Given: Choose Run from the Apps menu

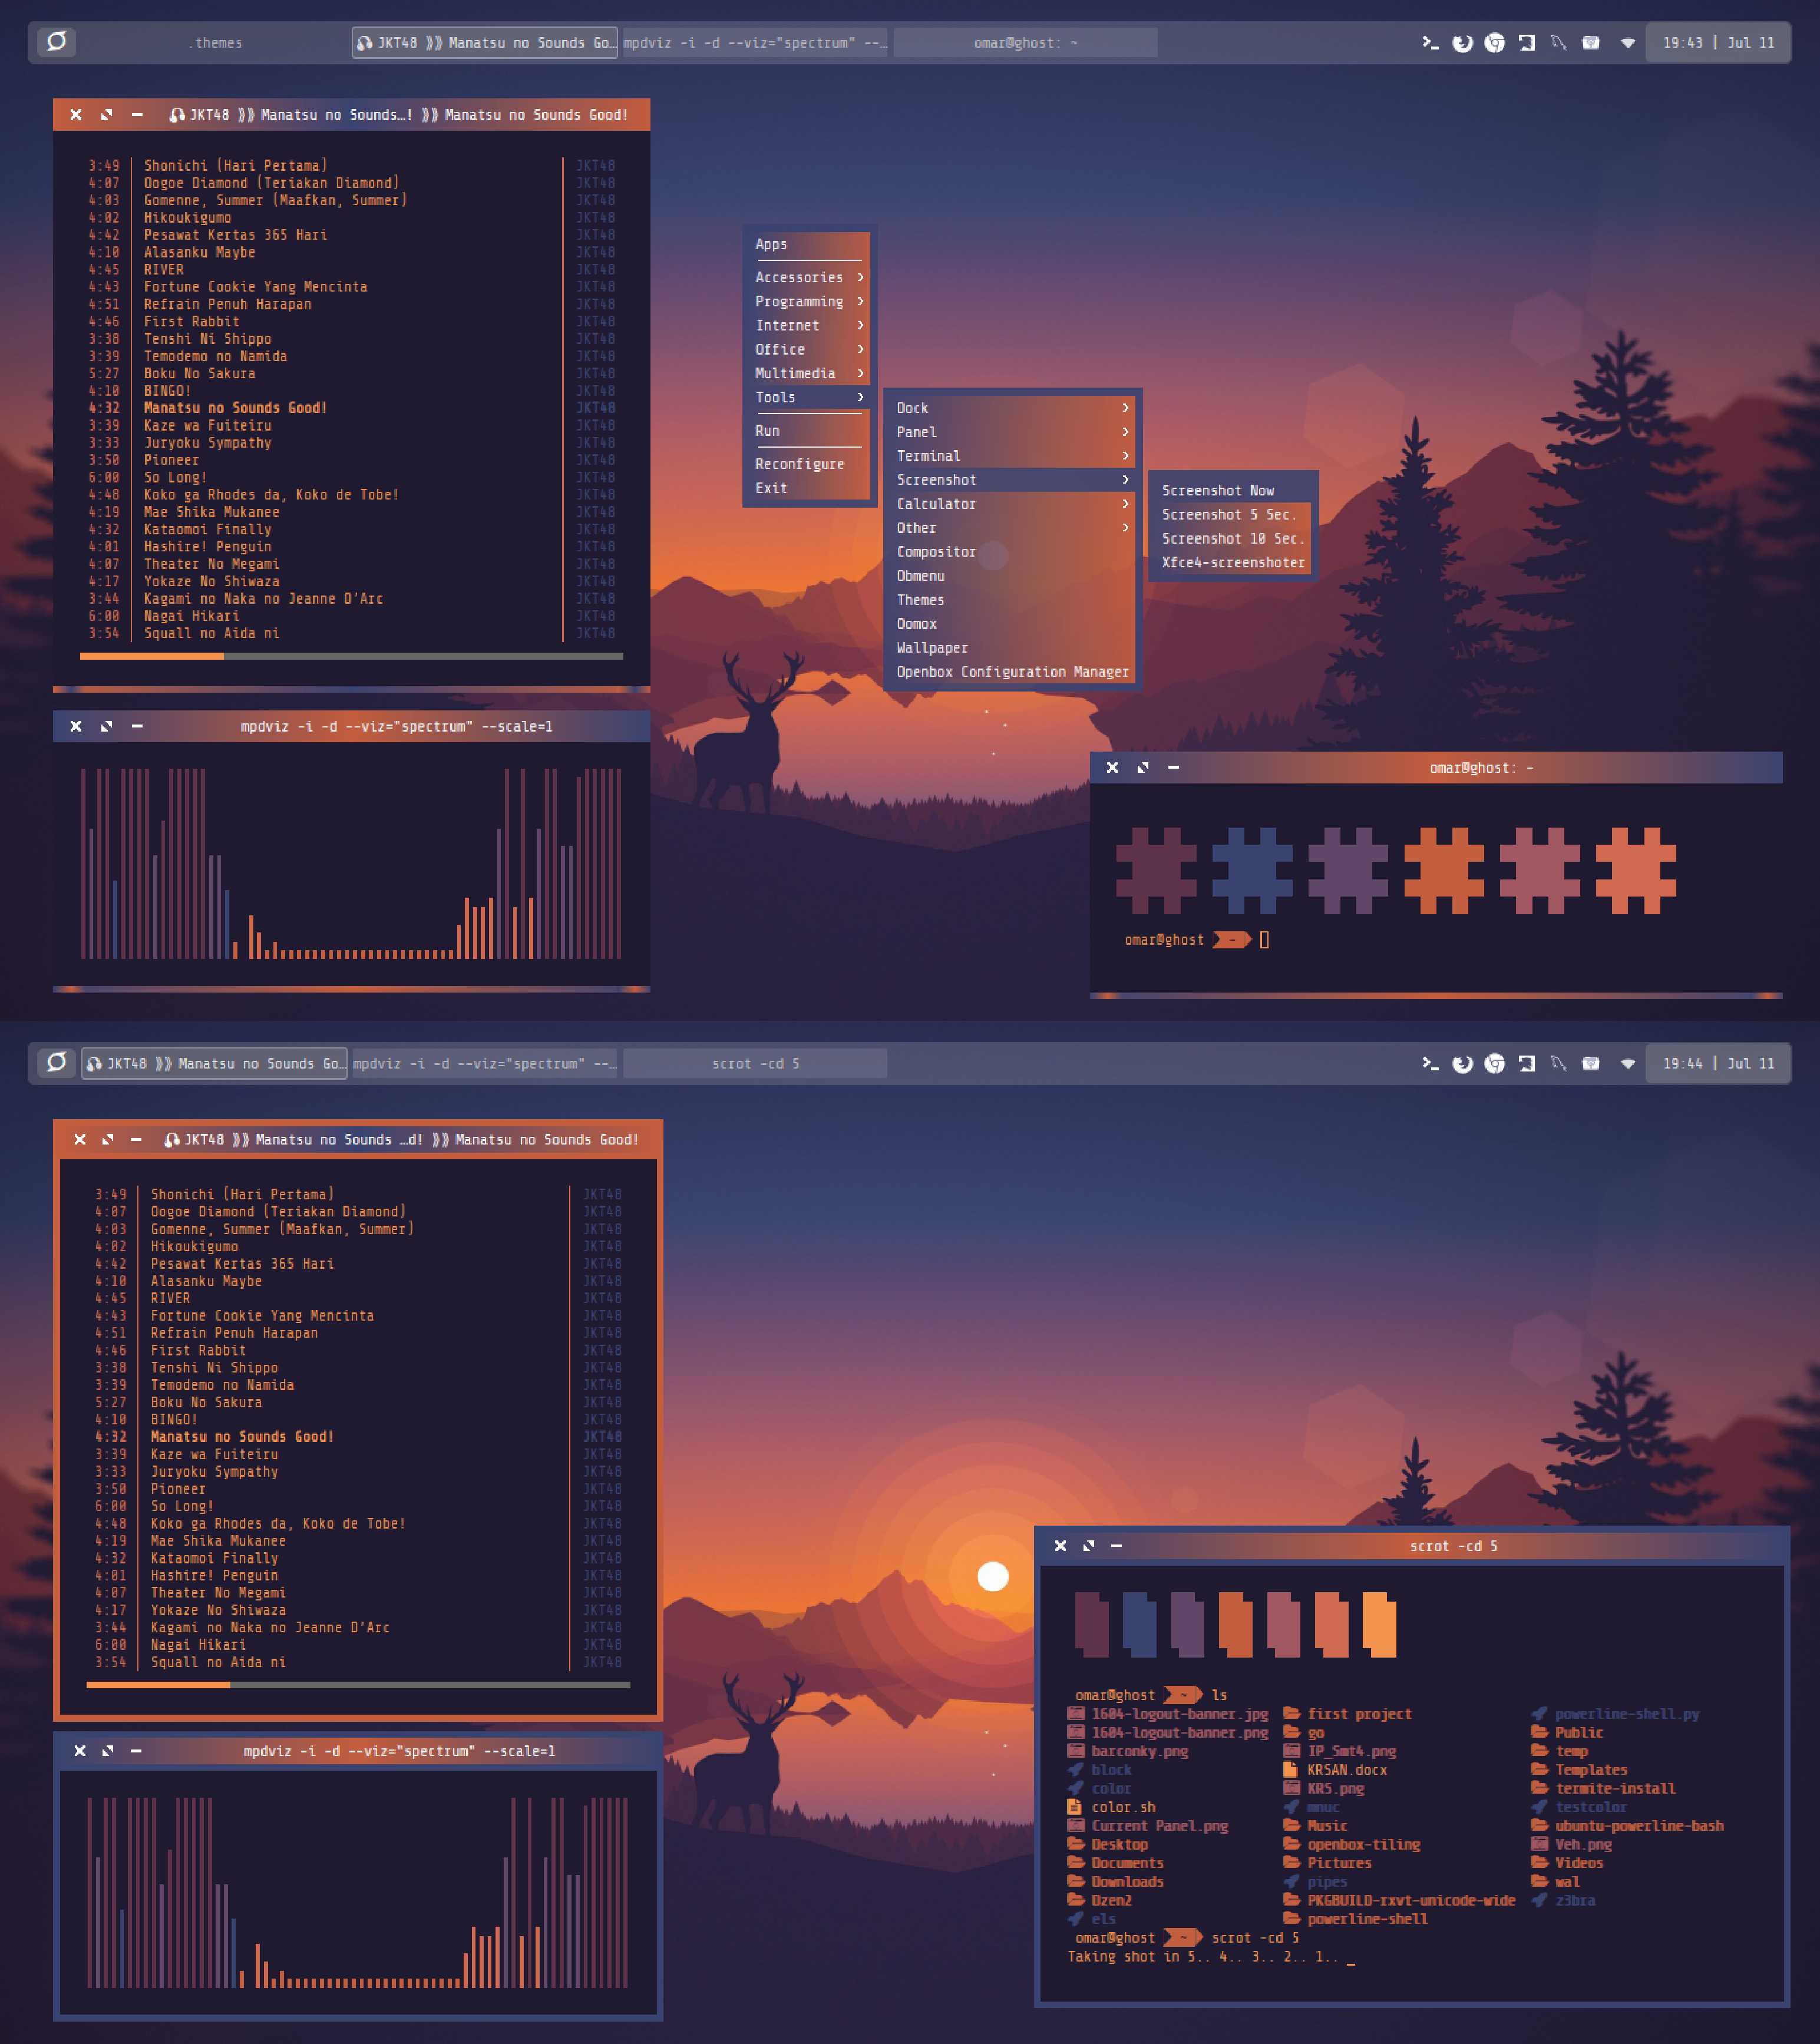Looking at the screenshot, I should 809,431.
